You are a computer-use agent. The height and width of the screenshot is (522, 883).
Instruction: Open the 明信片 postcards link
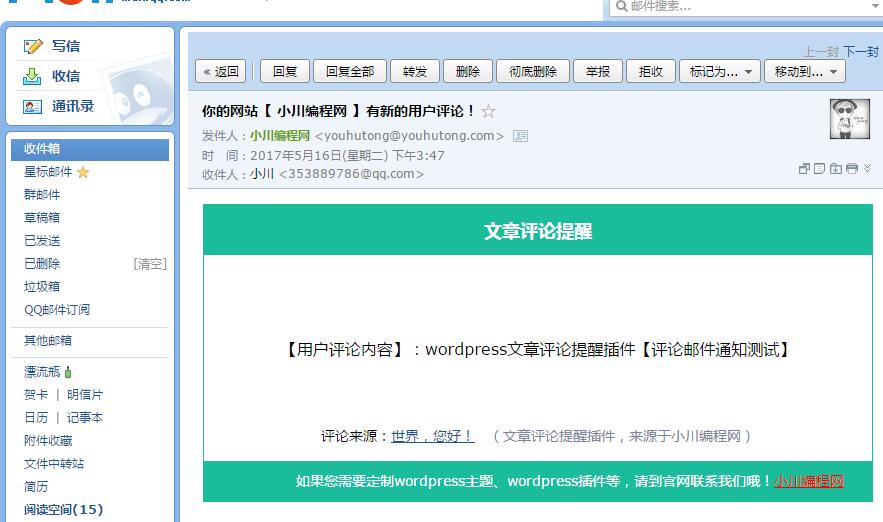(x=85, y=395)
